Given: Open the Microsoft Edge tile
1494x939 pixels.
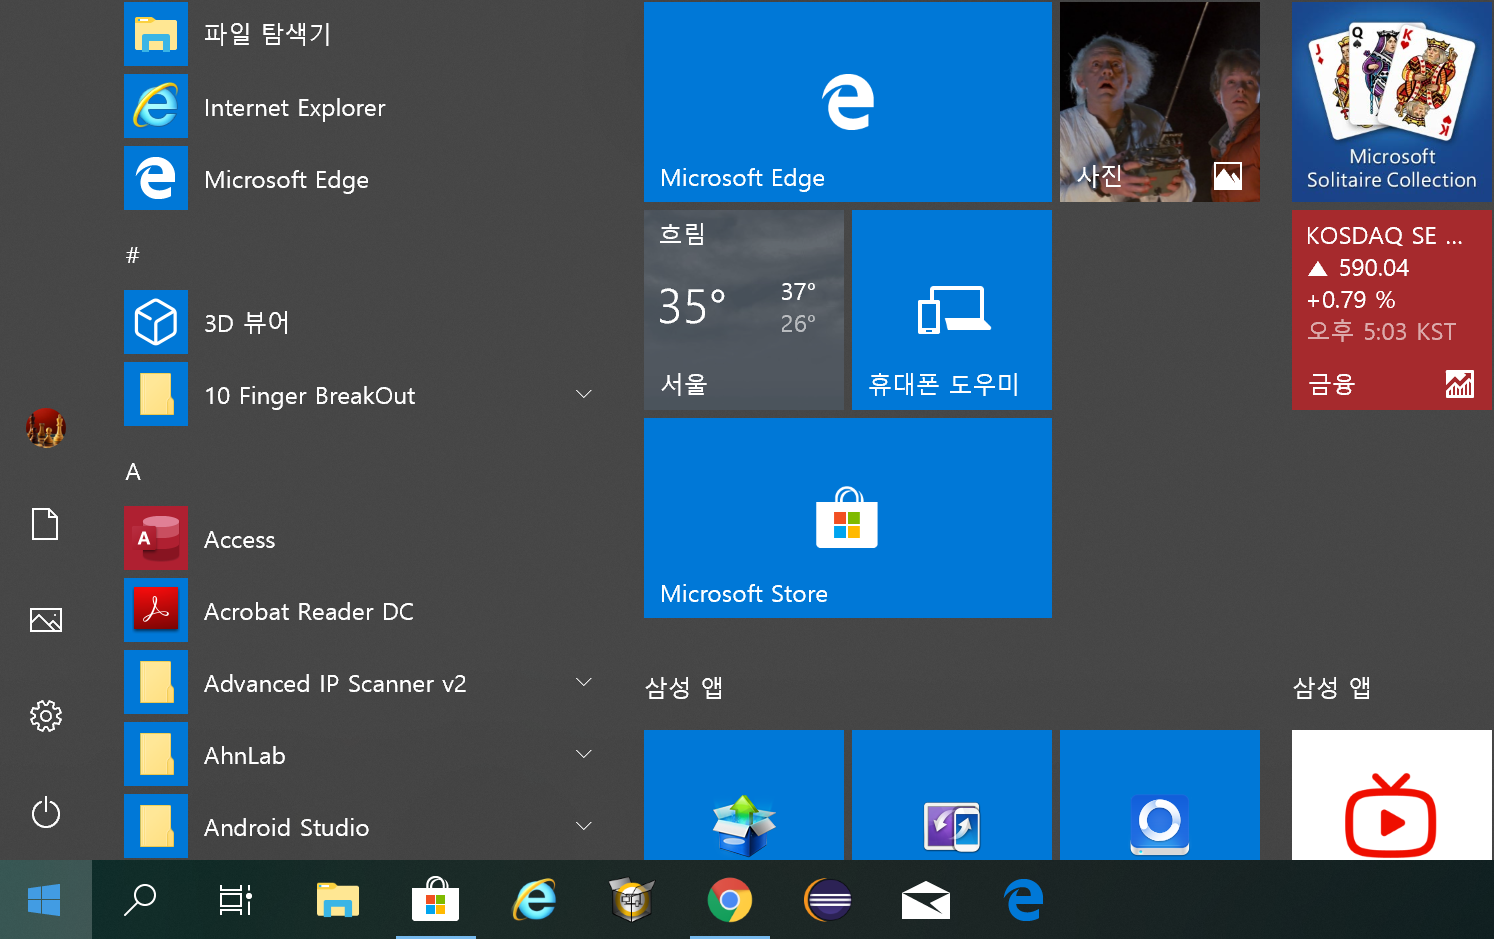Looking at the screenshot, I should click(848, 102).
